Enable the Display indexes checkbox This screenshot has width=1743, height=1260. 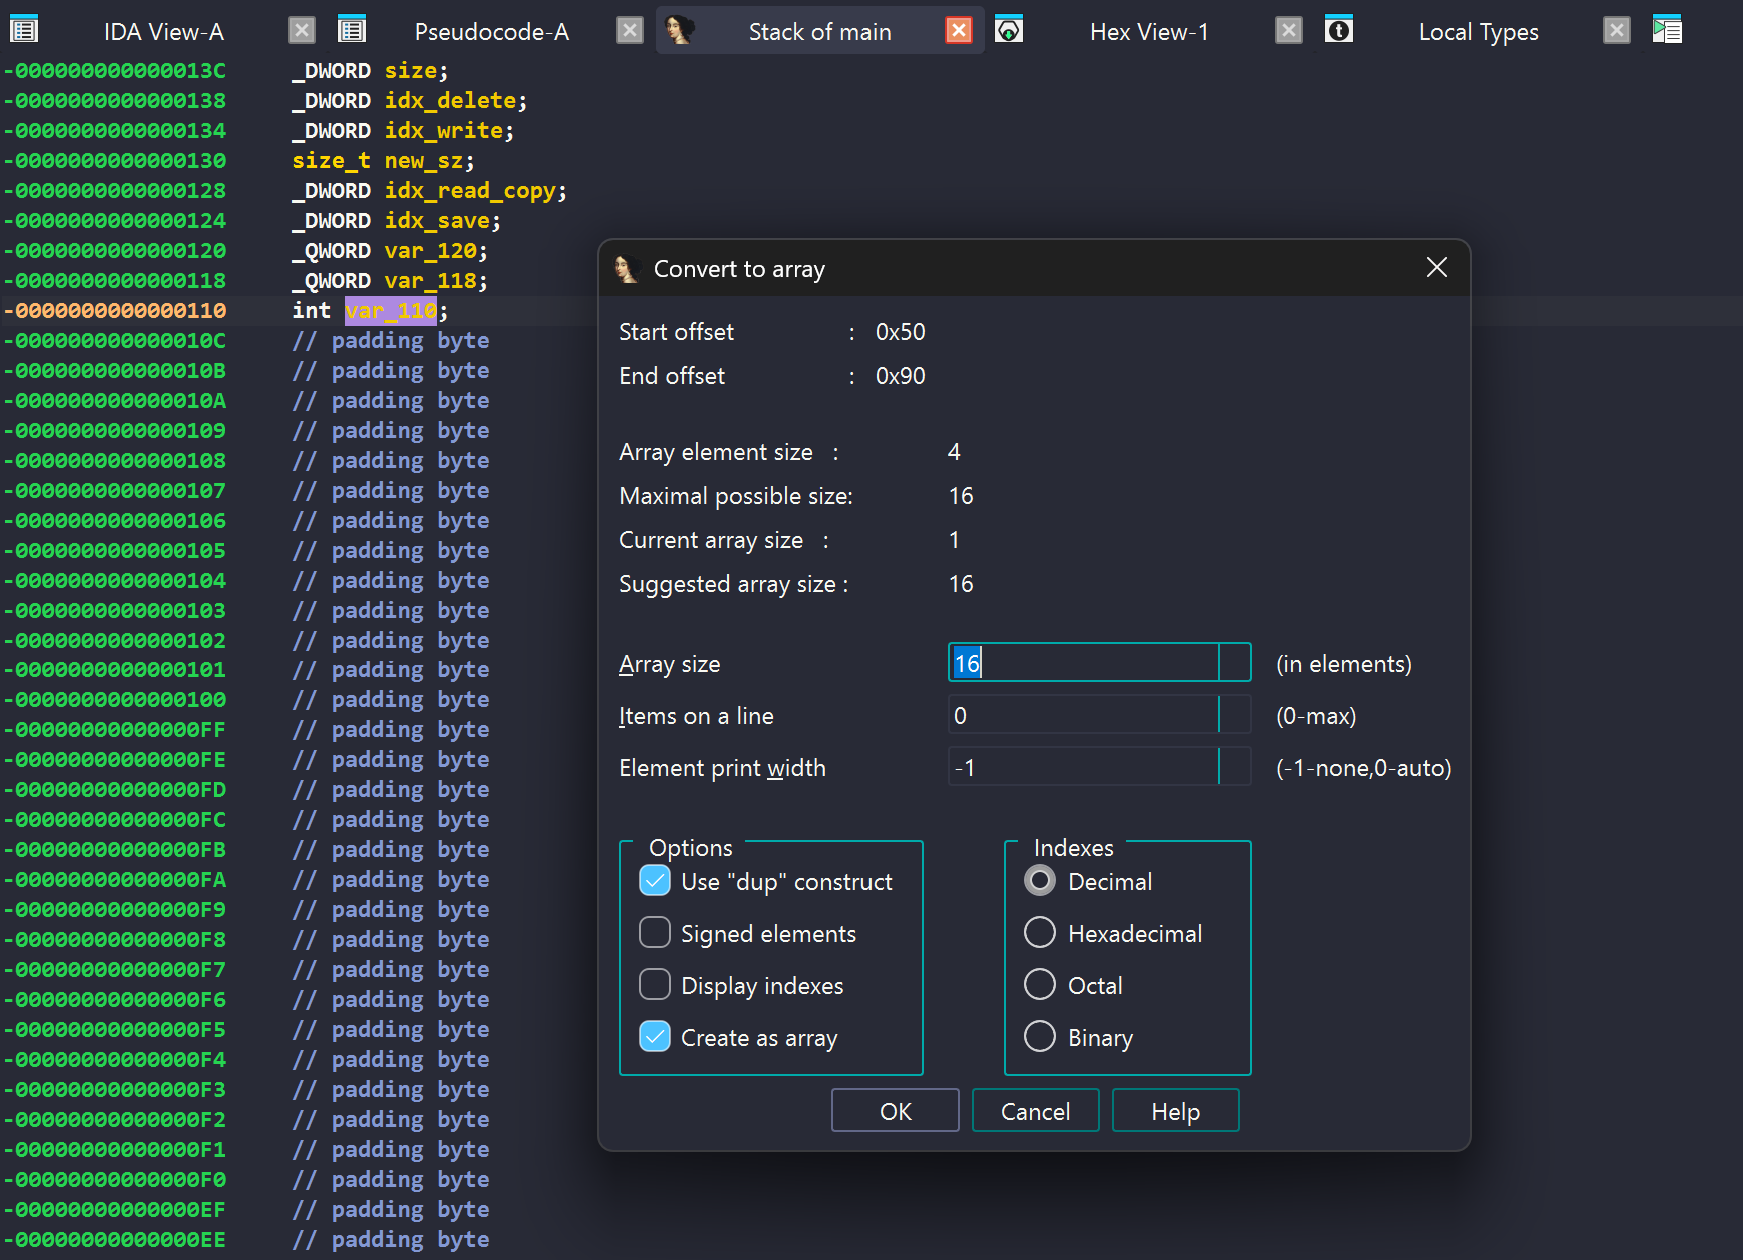pyautogui.click(x=655, y=985)
